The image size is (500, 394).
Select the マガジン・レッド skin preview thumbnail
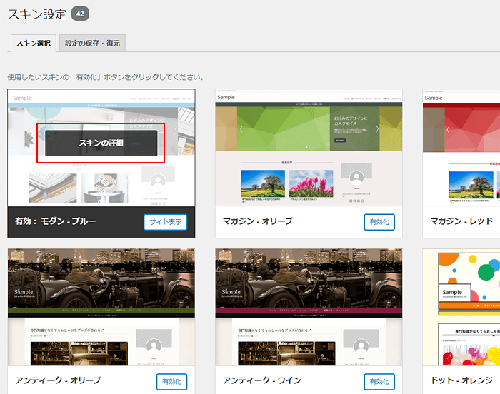461,148
